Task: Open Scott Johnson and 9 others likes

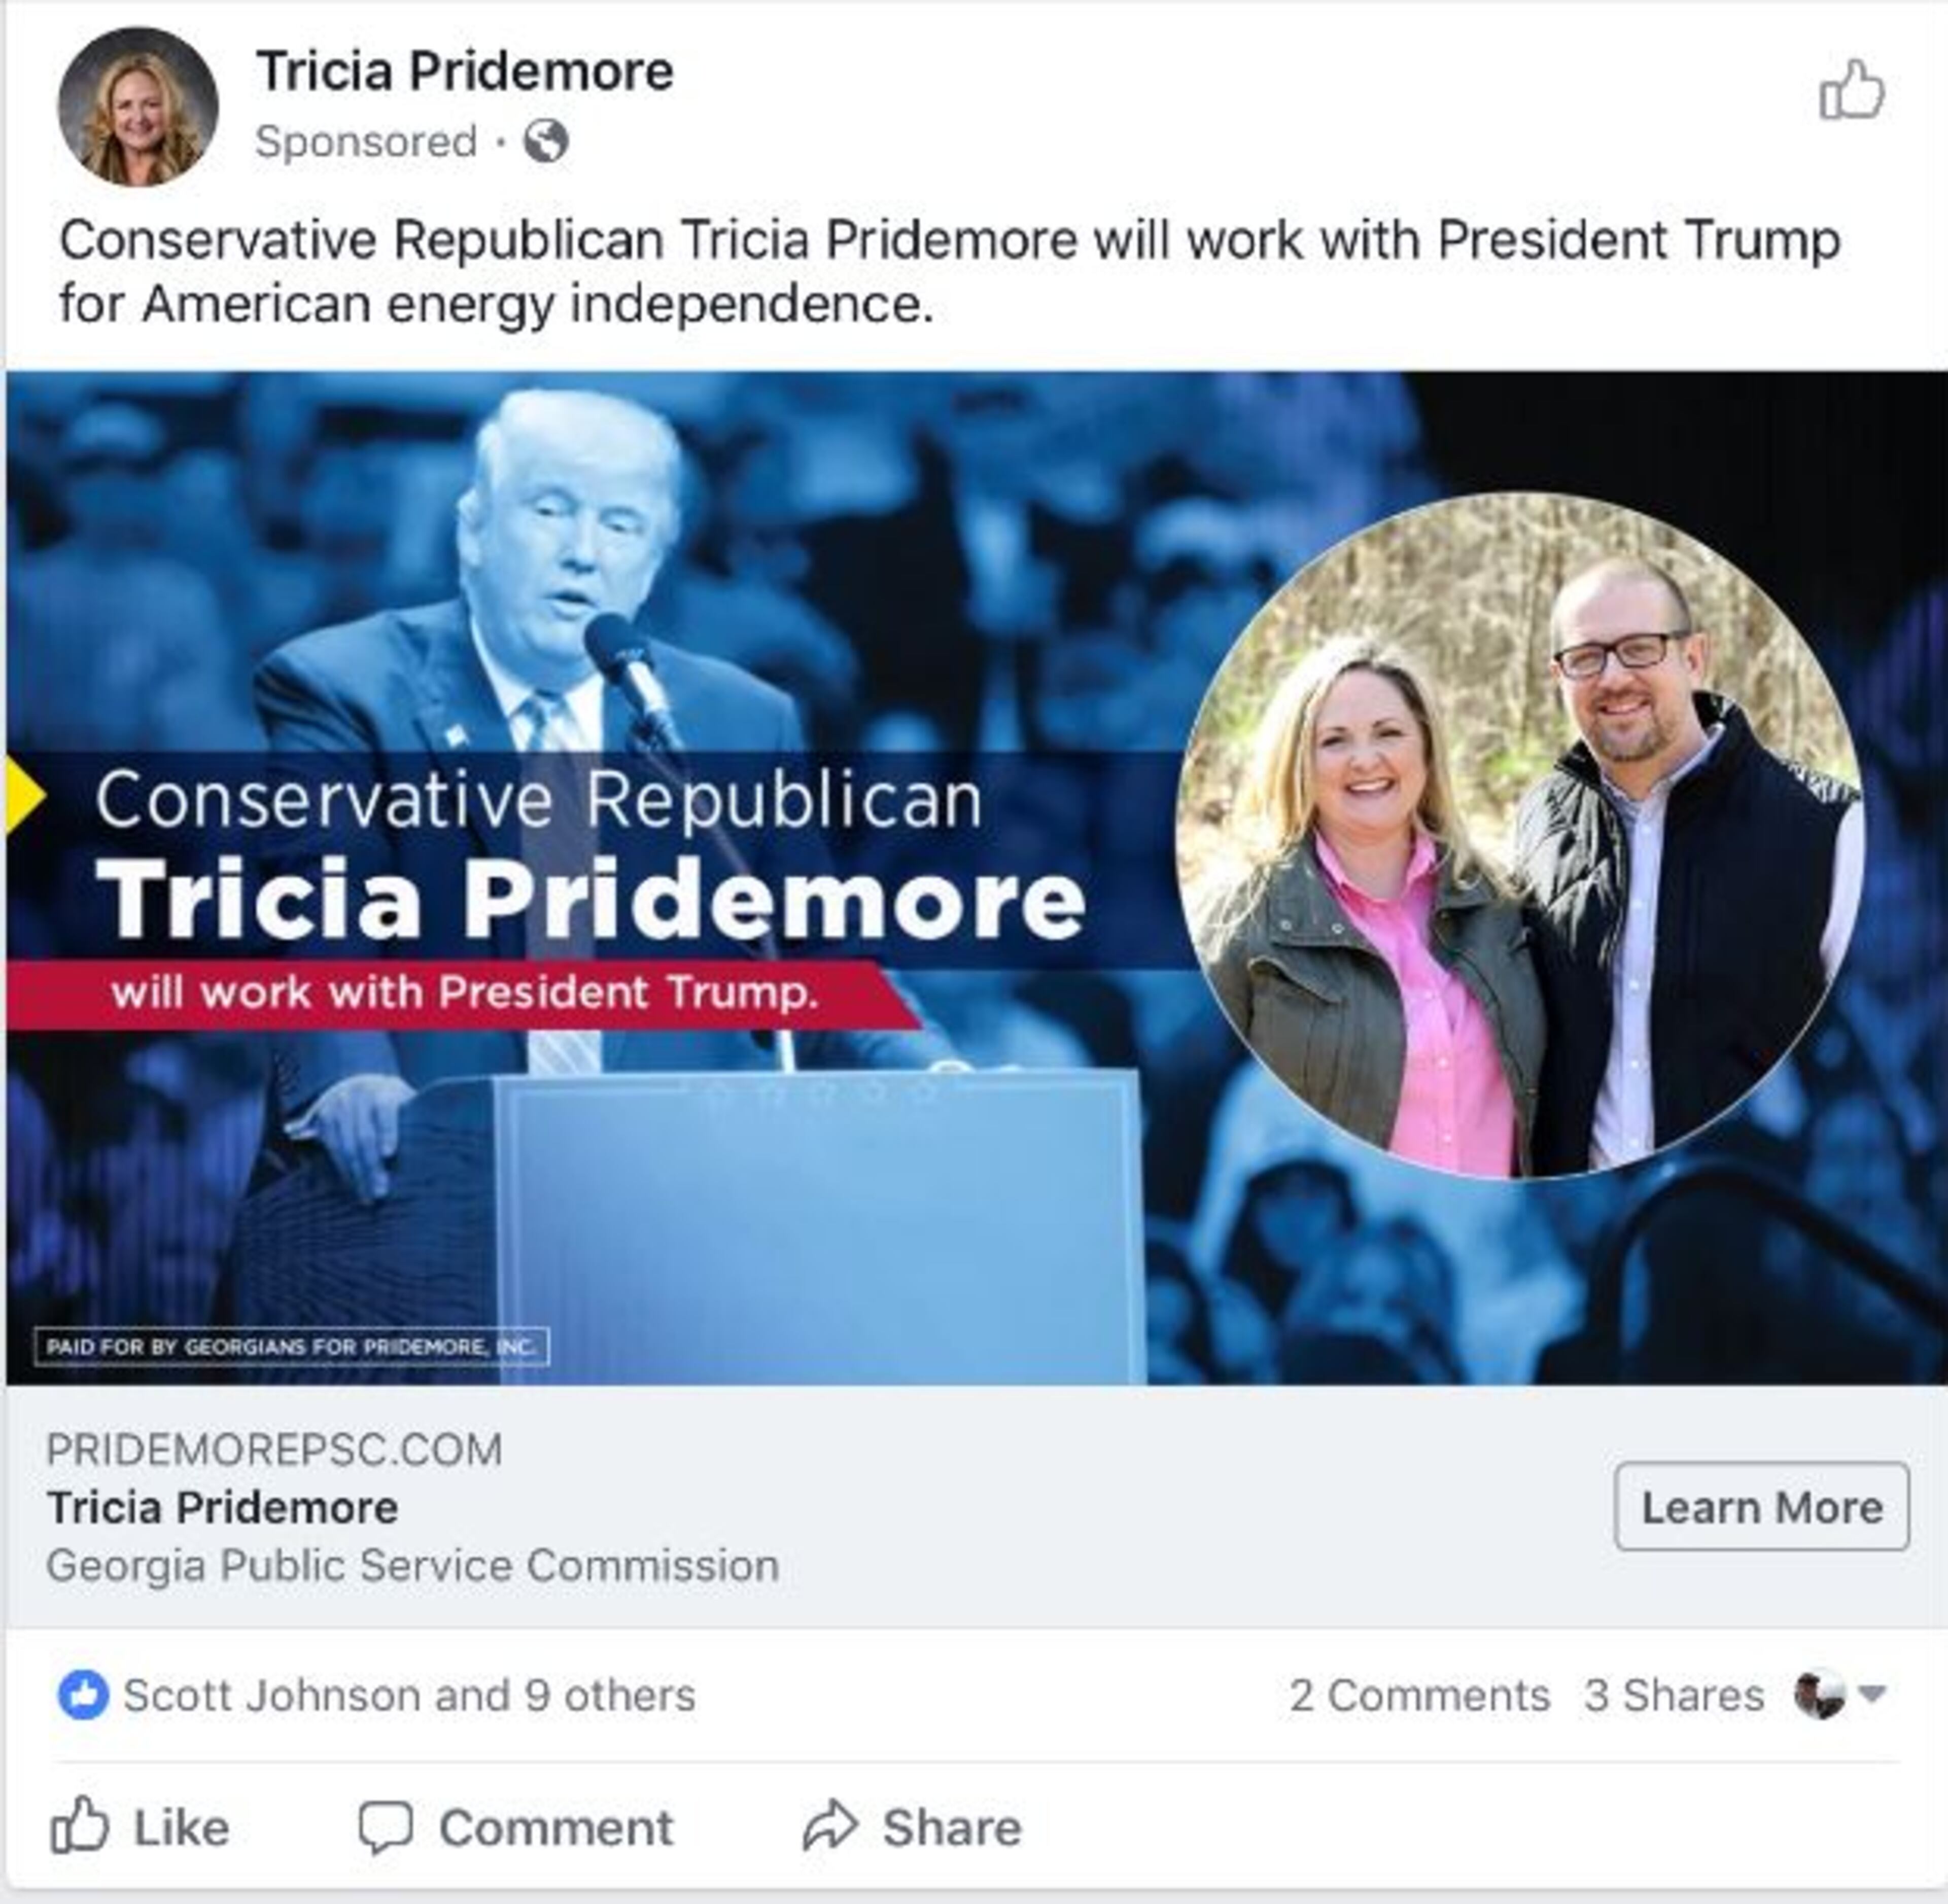Action: [409, 1695]
